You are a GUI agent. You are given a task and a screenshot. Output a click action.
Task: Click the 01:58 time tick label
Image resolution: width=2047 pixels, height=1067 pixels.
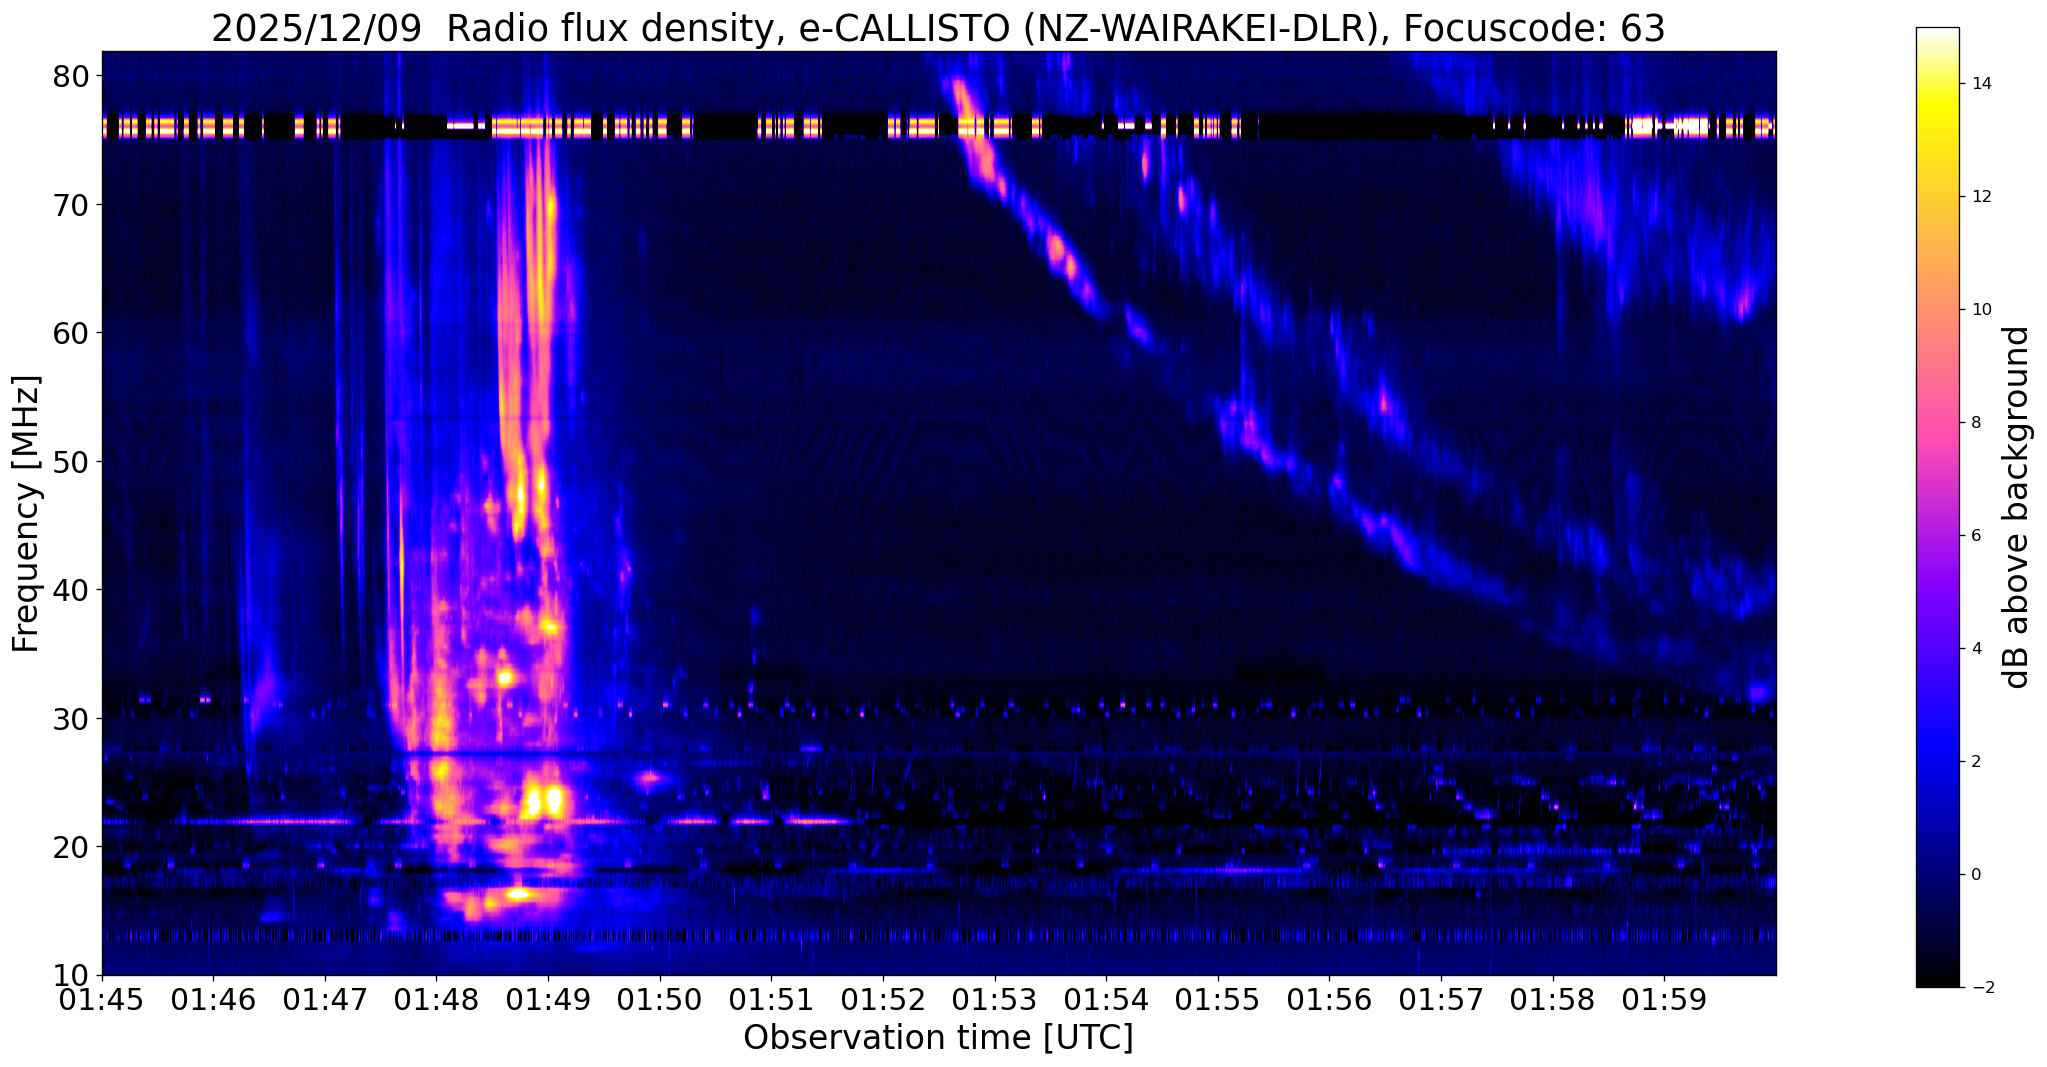tap(1553, 1000)
